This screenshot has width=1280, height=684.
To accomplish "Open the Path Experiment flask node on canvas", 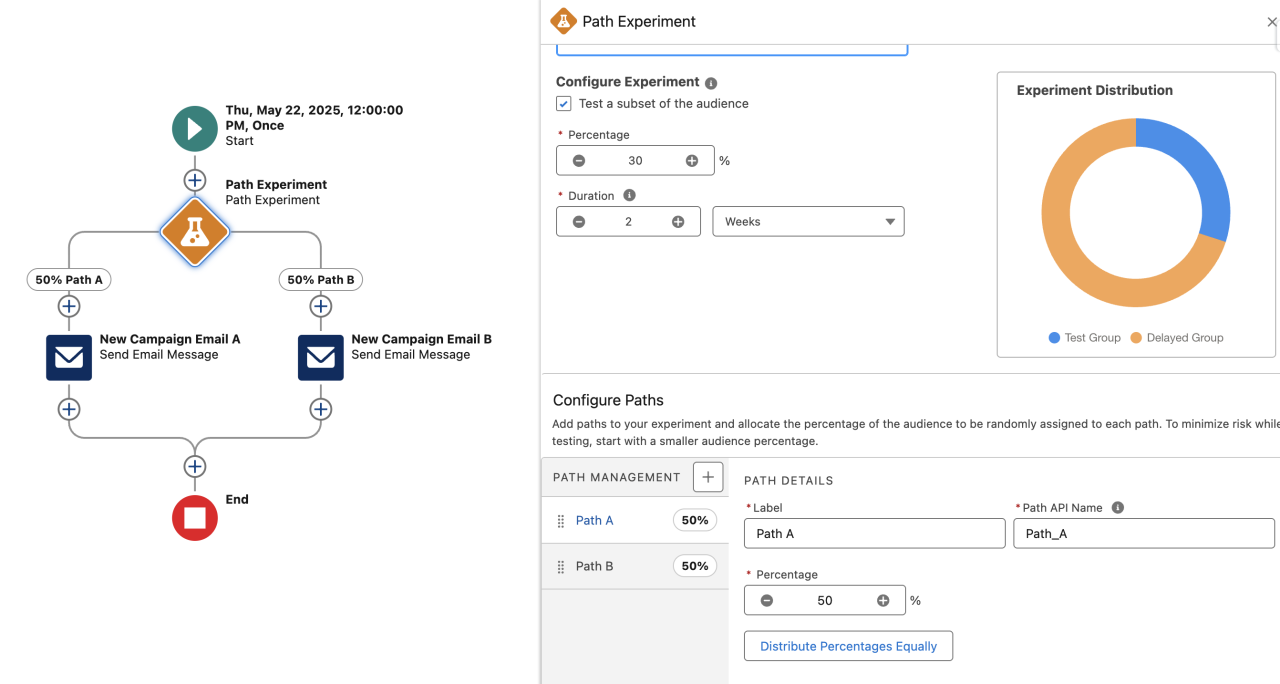I will click(x=195, y=232).
